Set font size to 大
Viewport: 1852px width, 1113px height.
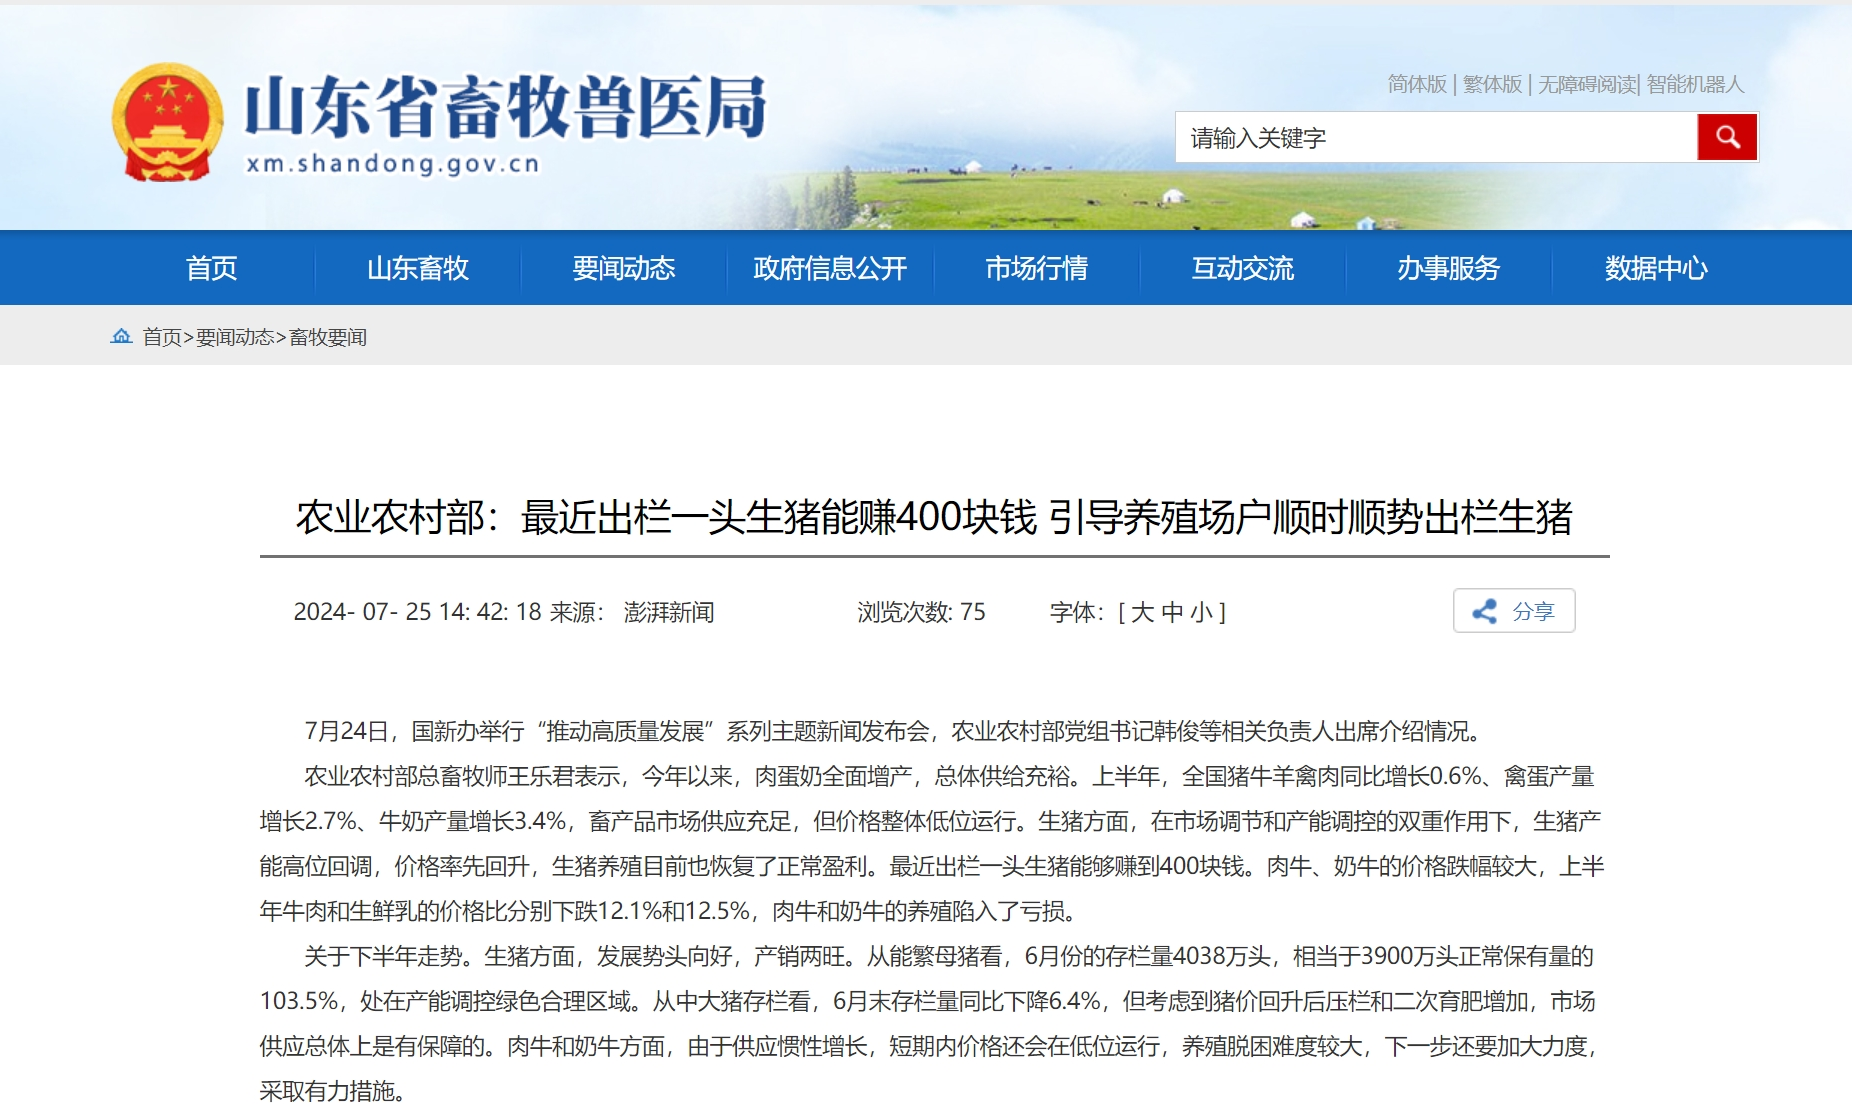coord(1143,612)
